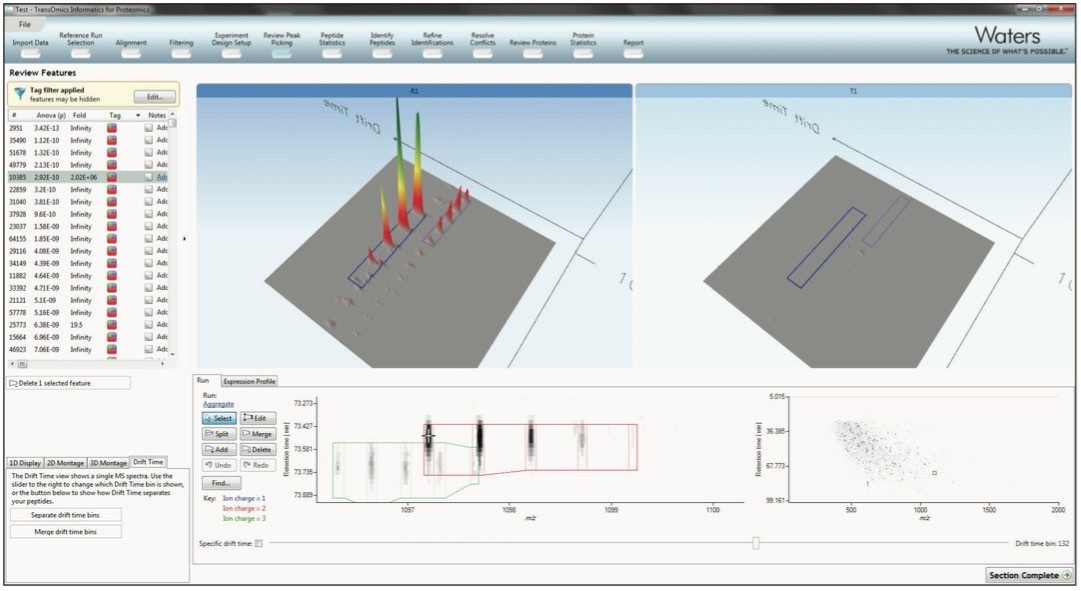The height and width of the screenshot is (591, 1081).
Task: Click Merge drift time bins button
Action: coord(65,532)
